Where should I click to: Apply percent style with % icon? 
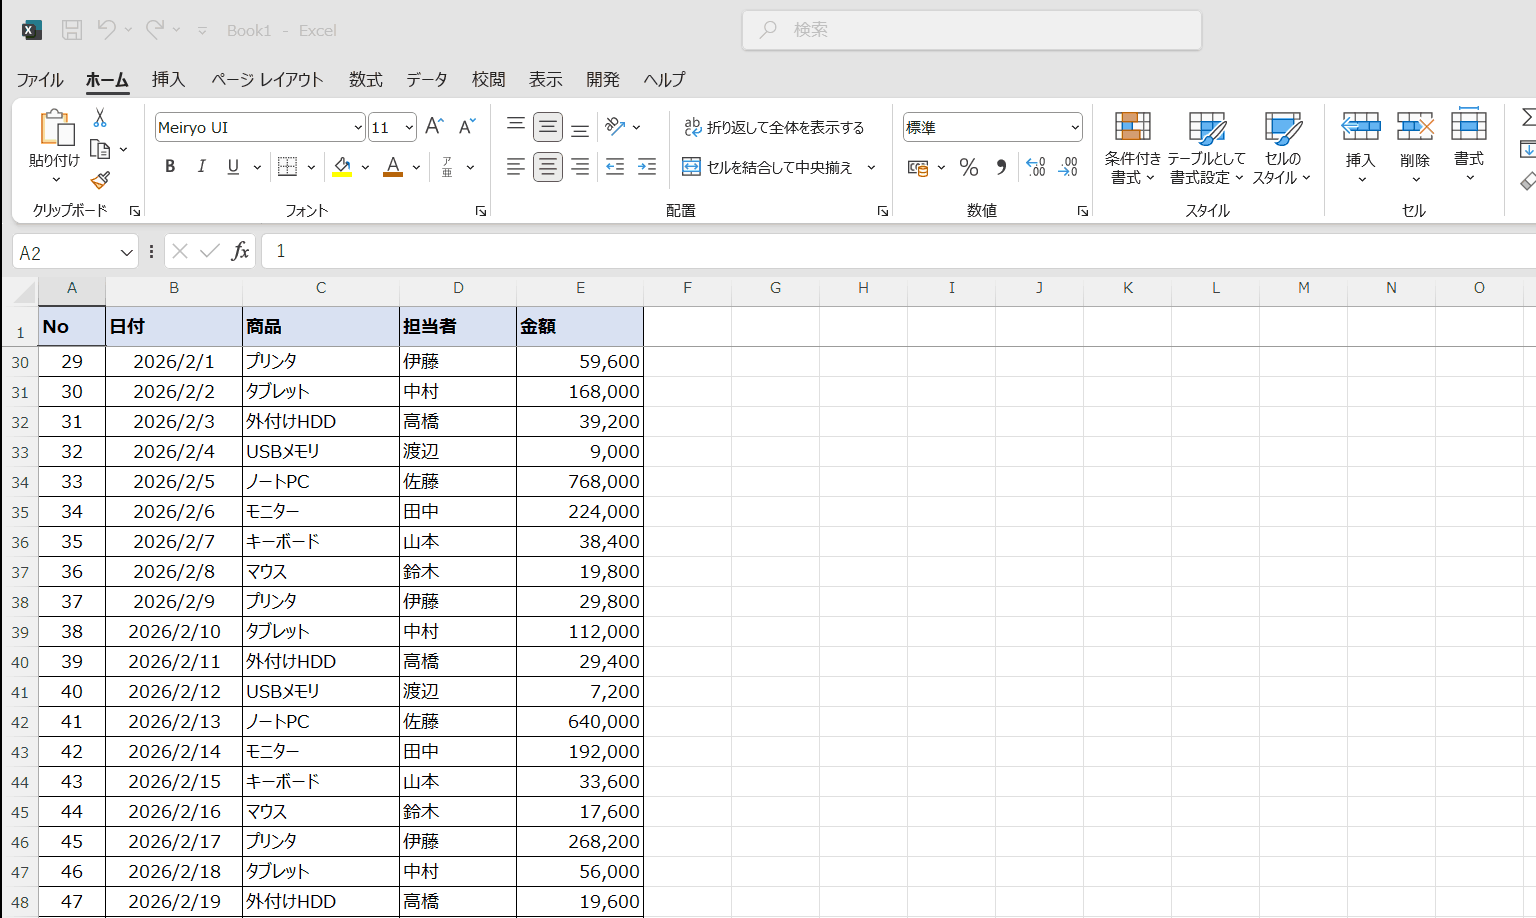[x=968, y=167]
